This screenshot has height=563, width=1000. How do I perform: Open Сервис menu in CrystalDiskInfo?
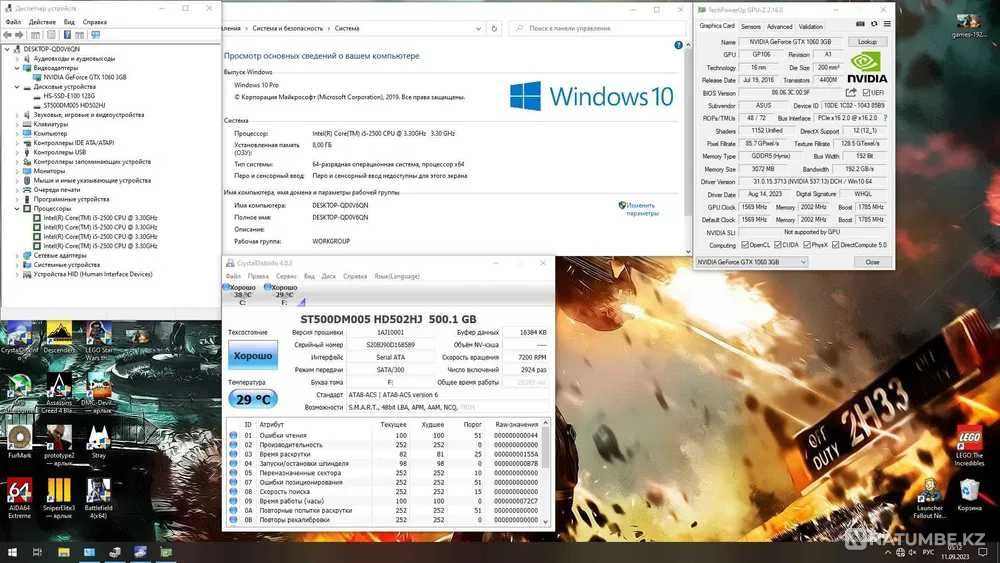pyautogui.click(x=286, y=276)
